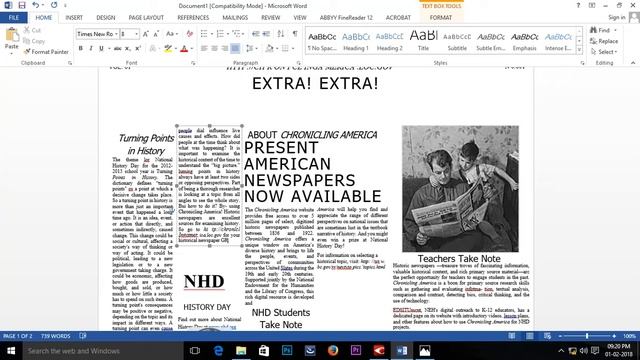Viewport: 640px width, 360px height.
Task: Justify the paragraph text
Action: click(x=235, y=49)
